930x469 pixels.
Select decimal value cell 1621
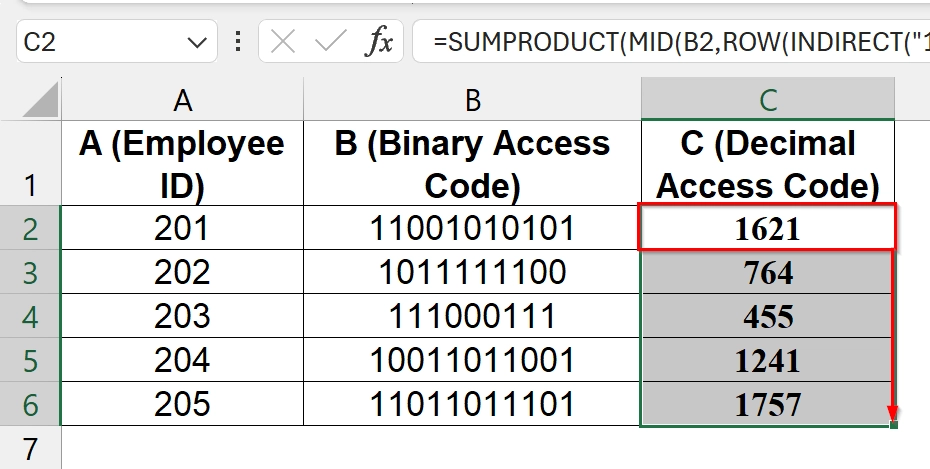tap(767, 228)
